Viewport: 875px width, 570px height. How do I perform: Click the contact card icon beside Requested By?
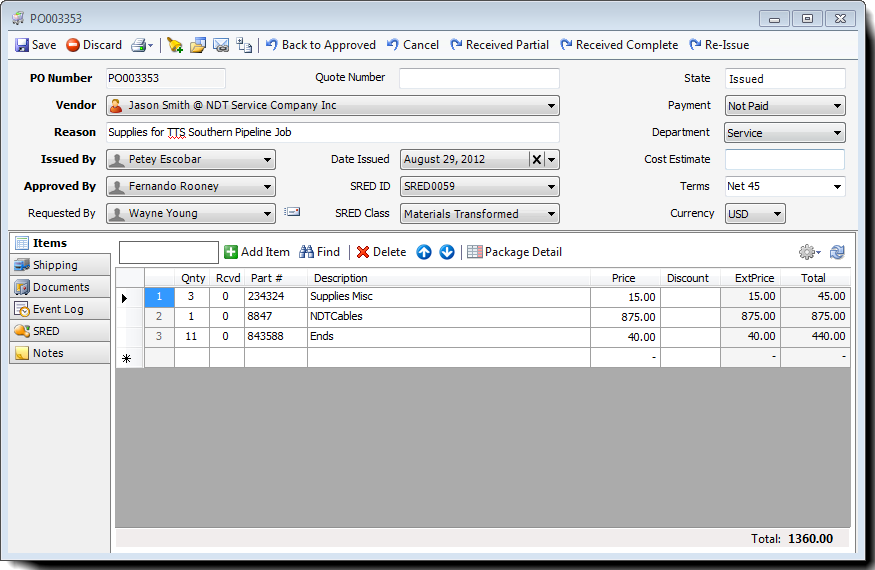pyautogui.click(x=292, y=212)
